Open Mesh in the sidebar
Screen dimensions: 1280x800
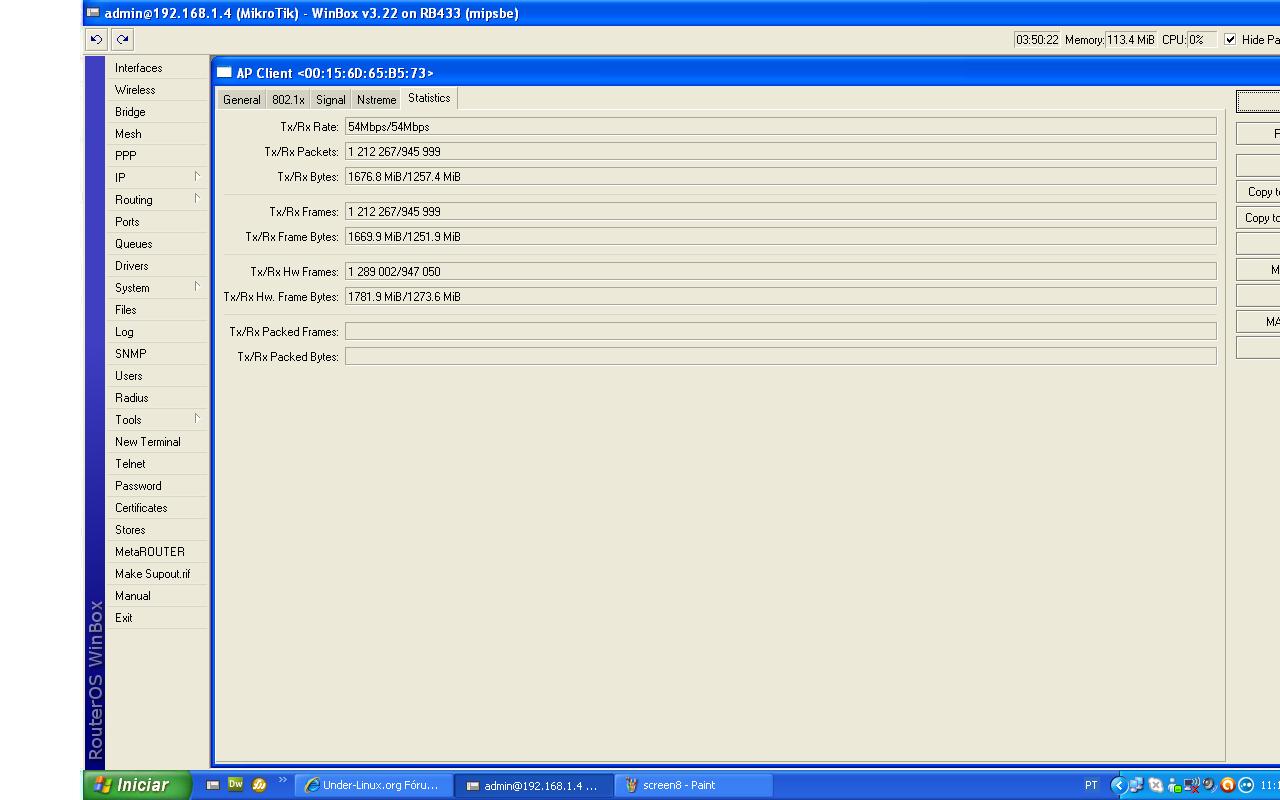click(x=128, y=134)
